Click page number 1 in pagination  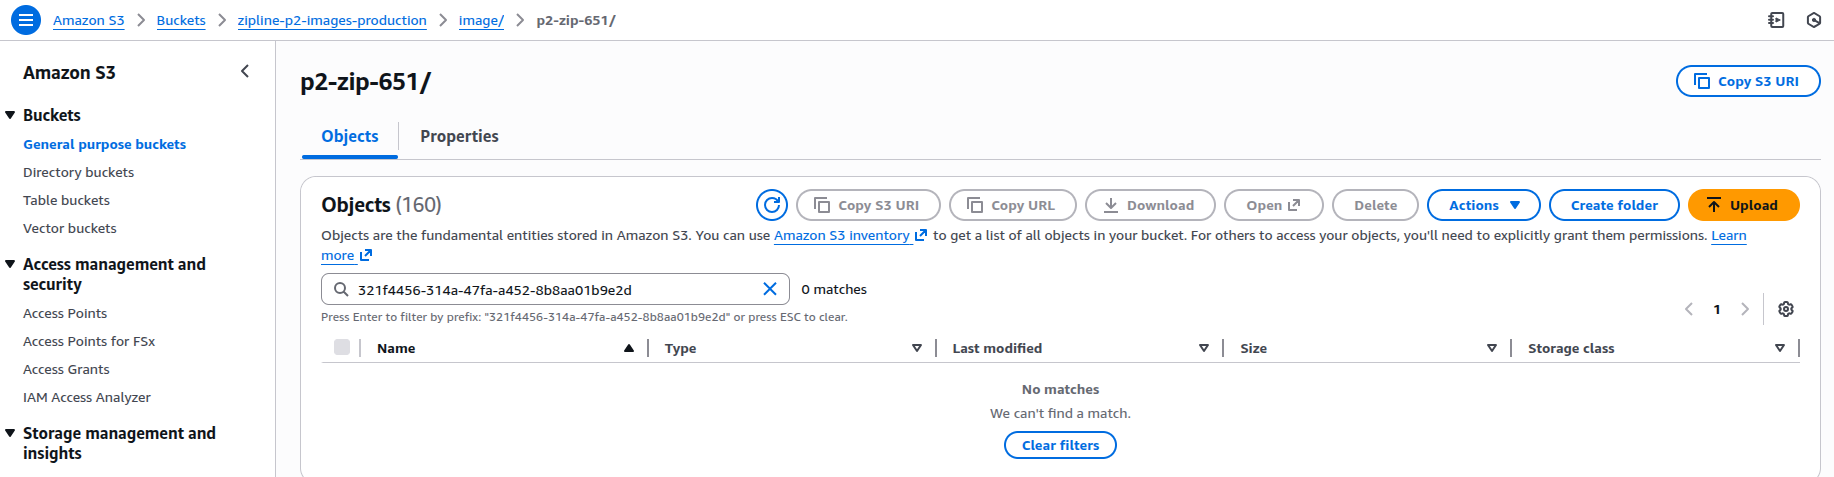[x=1717, y=309]
